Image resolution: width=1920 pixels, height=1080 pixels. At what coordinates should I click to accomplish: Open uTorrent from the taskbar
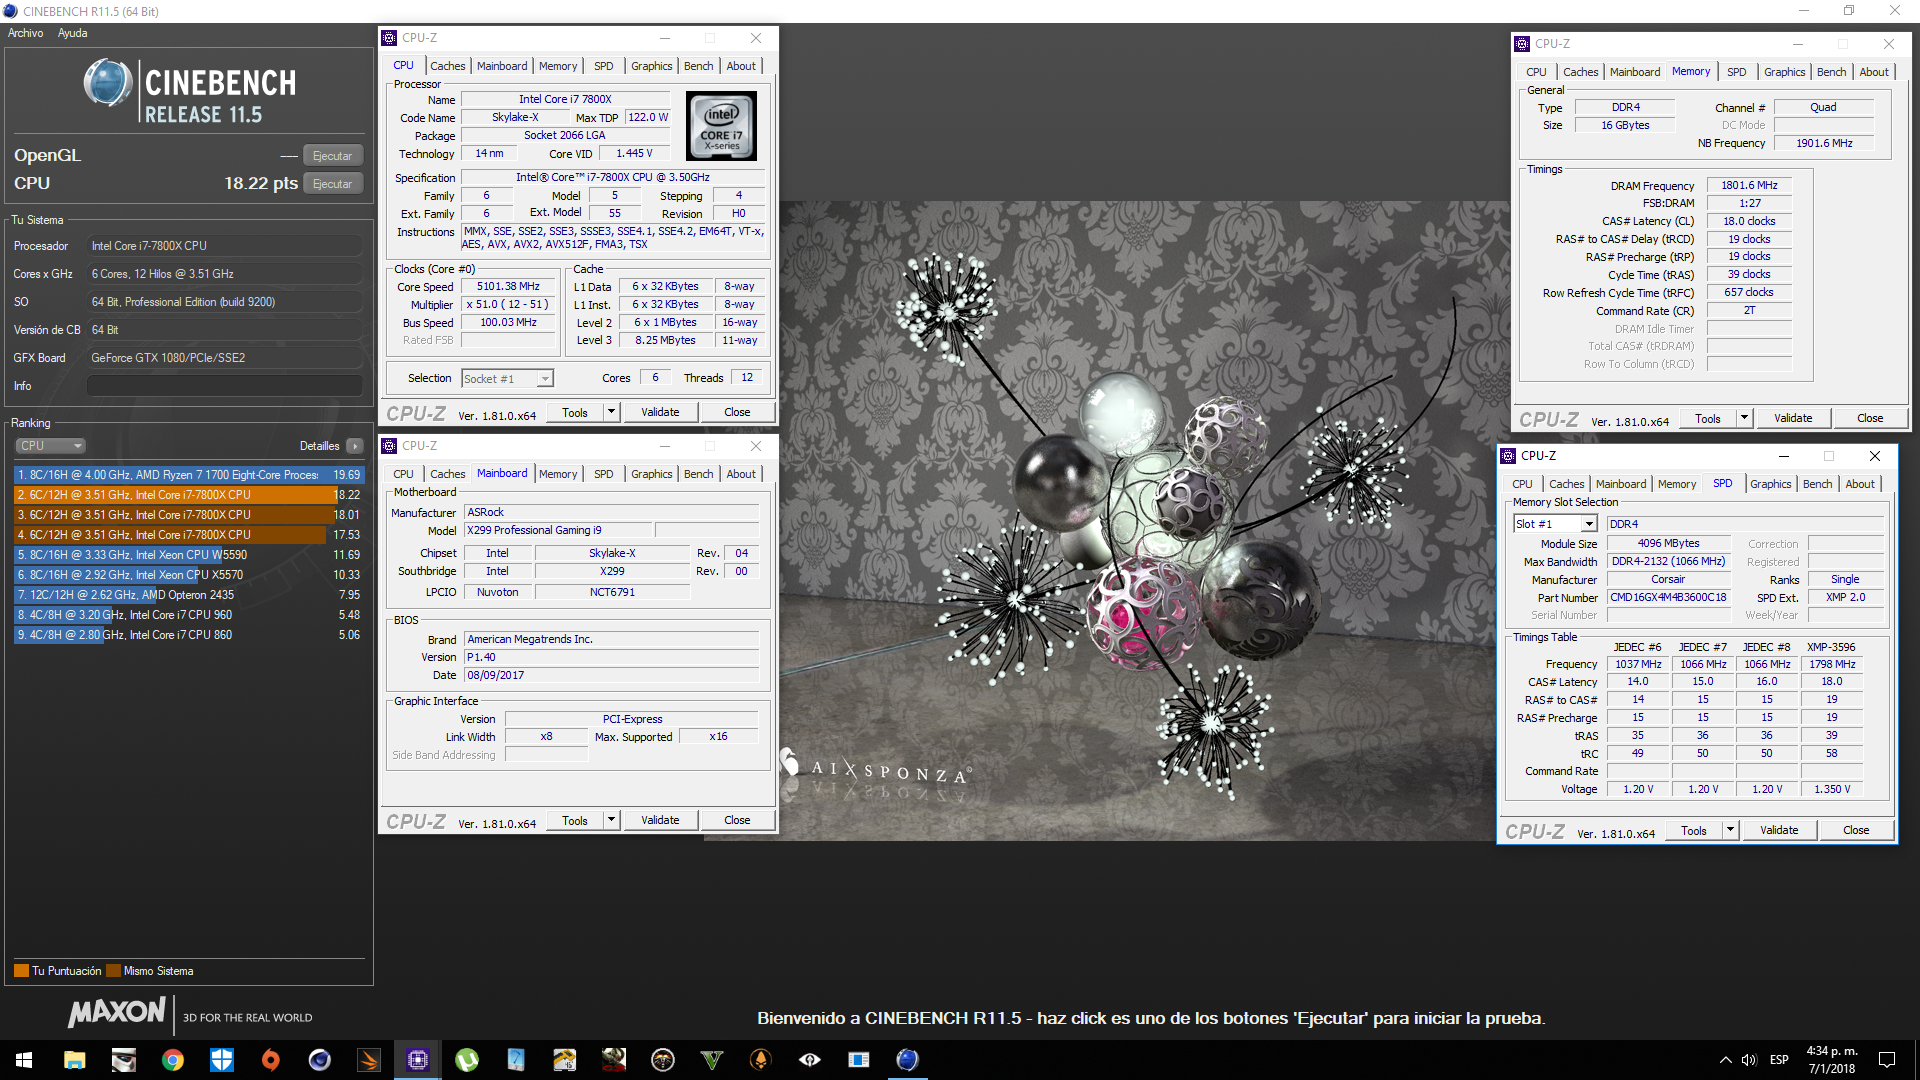tap(467, 1060)
